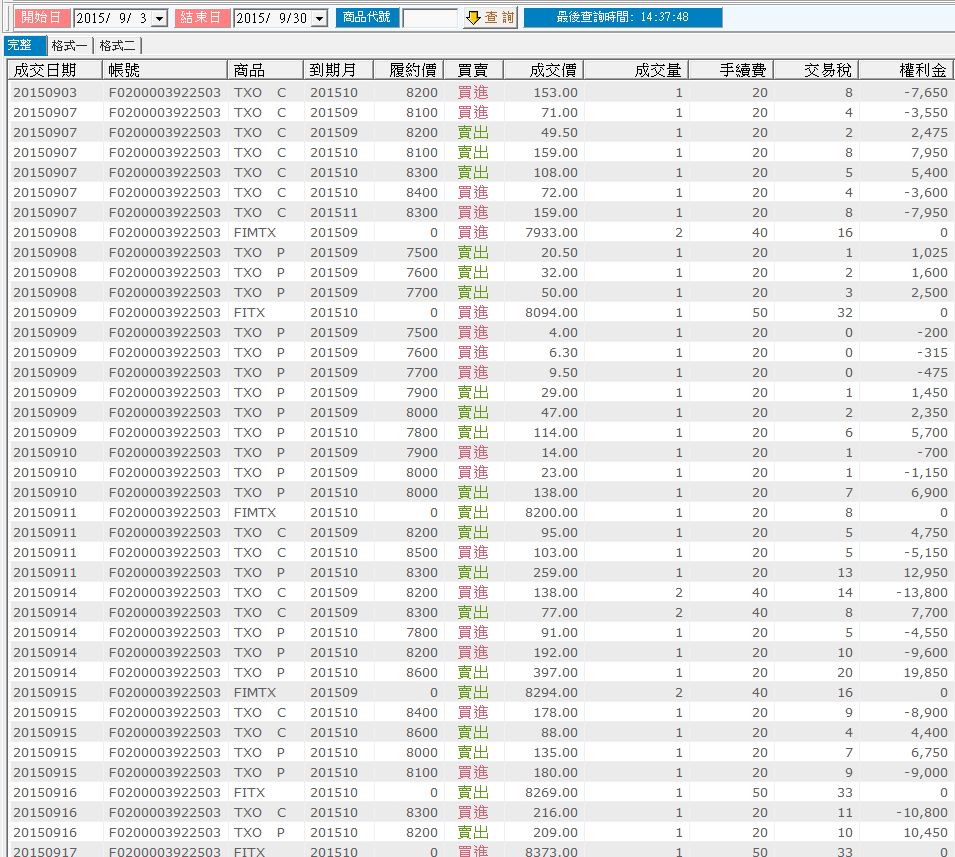Select the price cell 88.00

coord(559,733)
